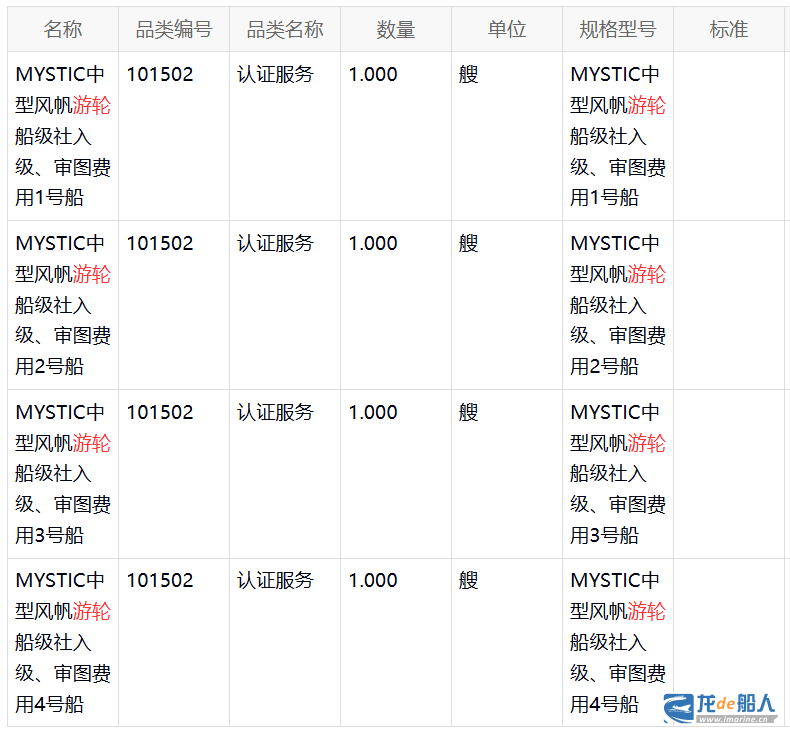Click red 游轮 link in 3号船 名称 cell
The image size is (790, 735).
pos(91,443)
